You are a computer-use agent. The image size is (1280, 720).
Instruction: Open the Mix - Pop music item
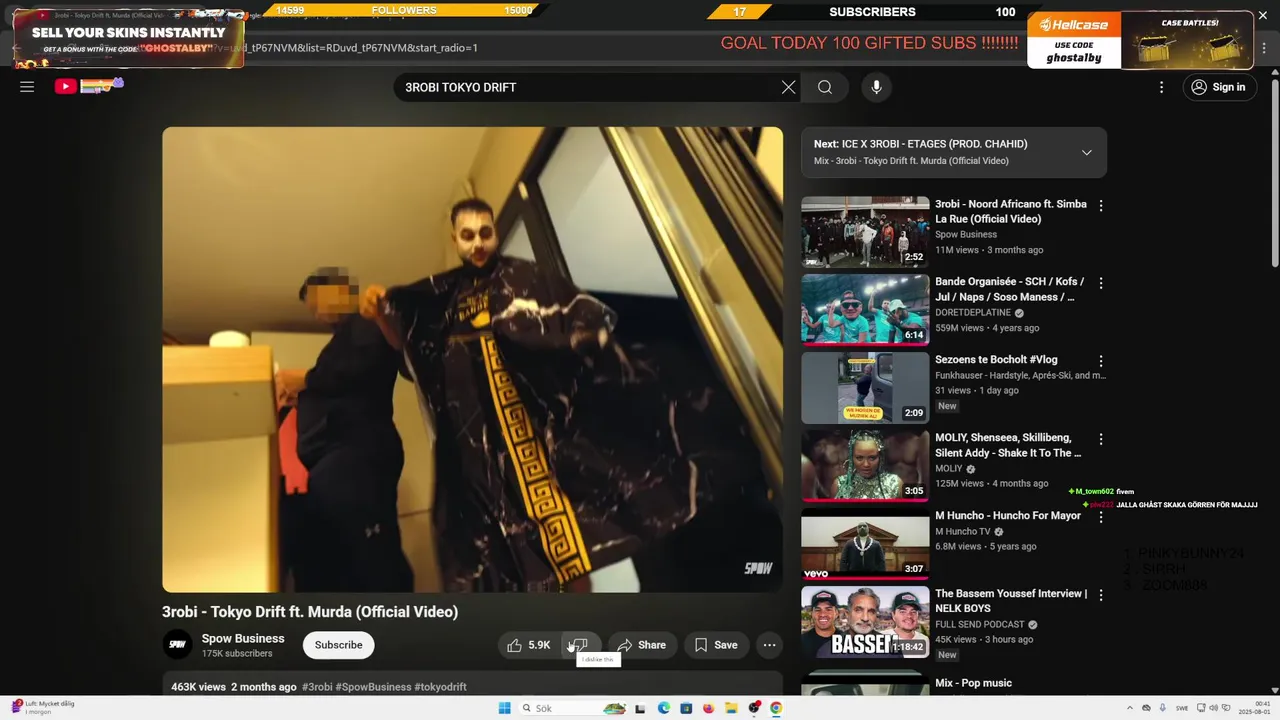pos(973,683)
